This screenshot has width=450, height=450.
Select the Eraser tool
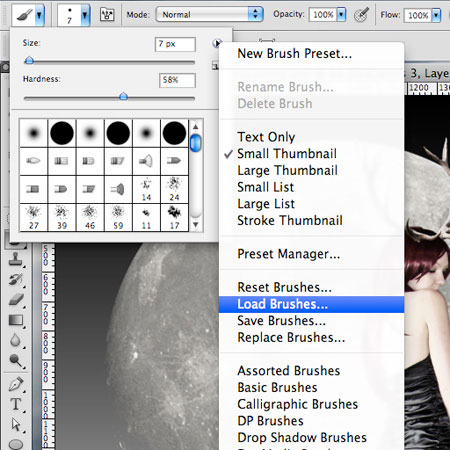tap(15, 300)
